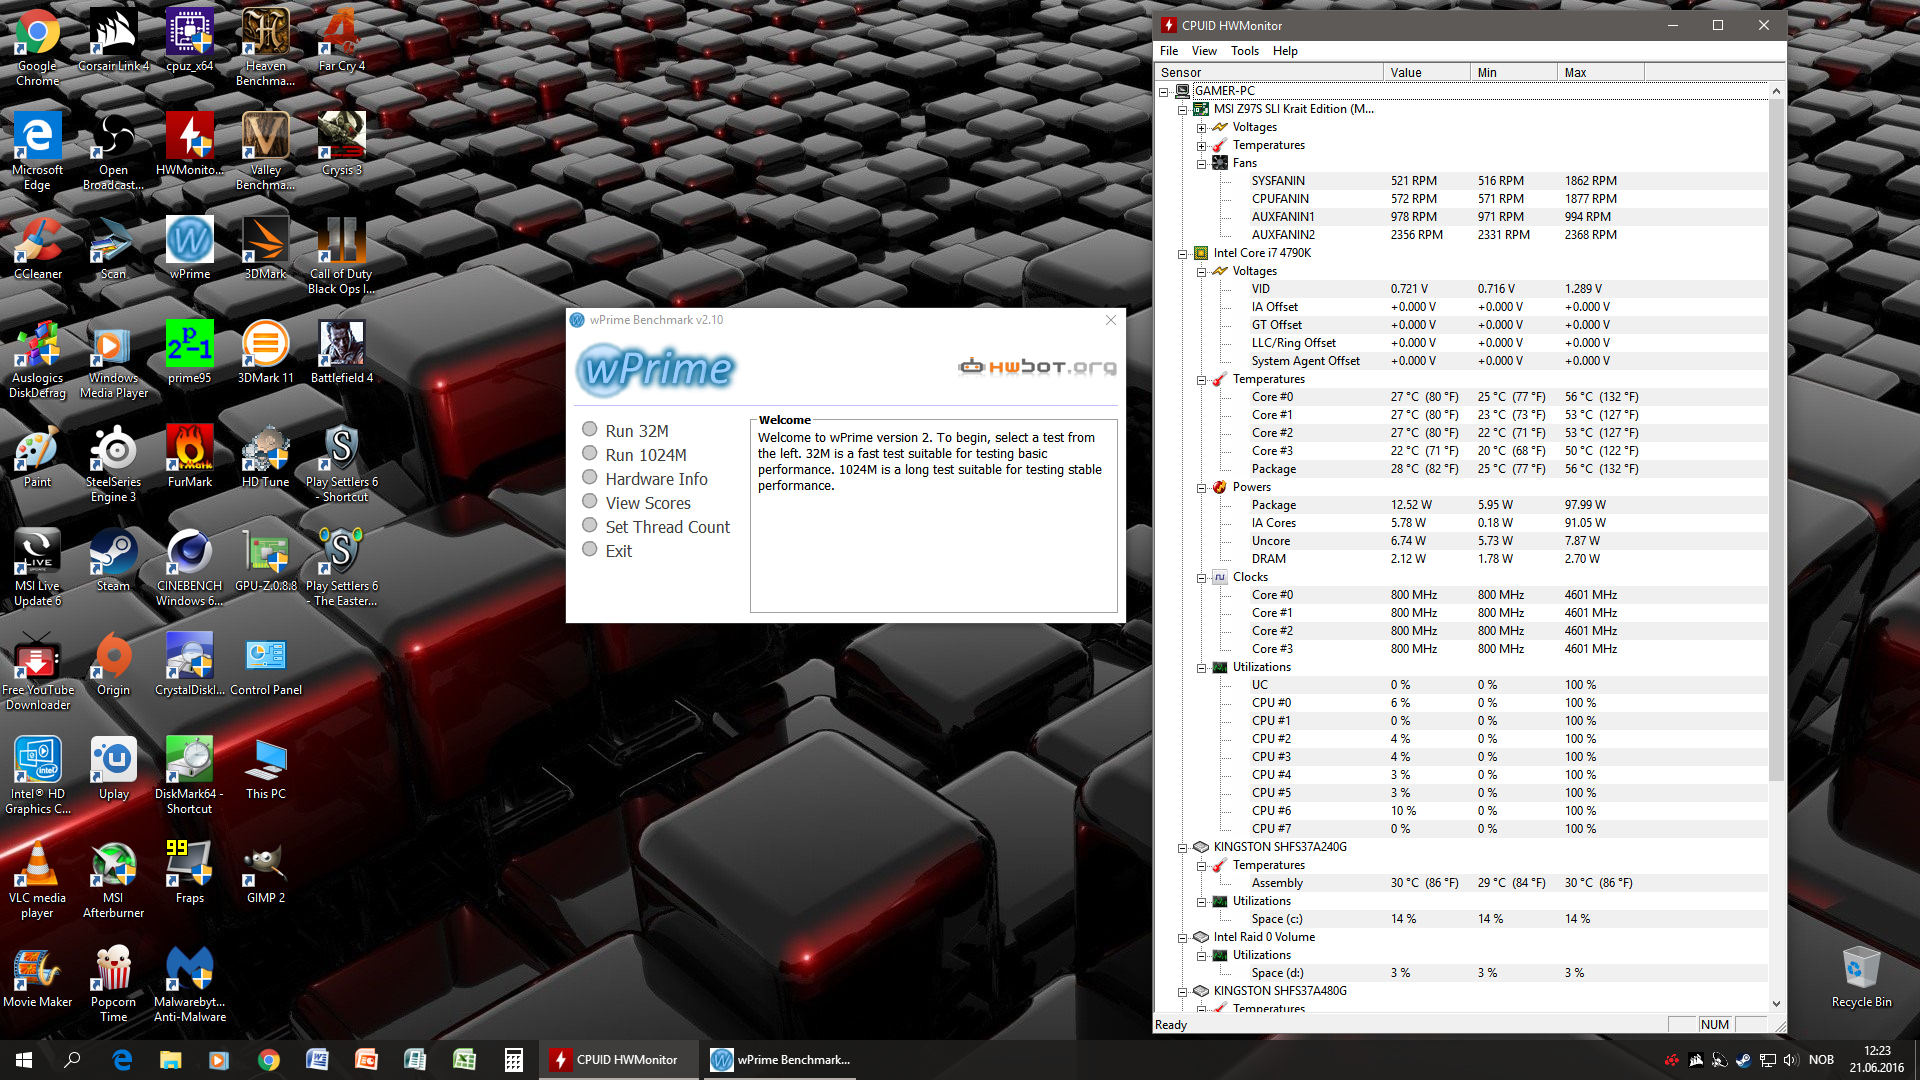Open the HWBOT.org link in wPrime
This screenshot has width=1920, height=1080.
click(x=1037, y=367)
